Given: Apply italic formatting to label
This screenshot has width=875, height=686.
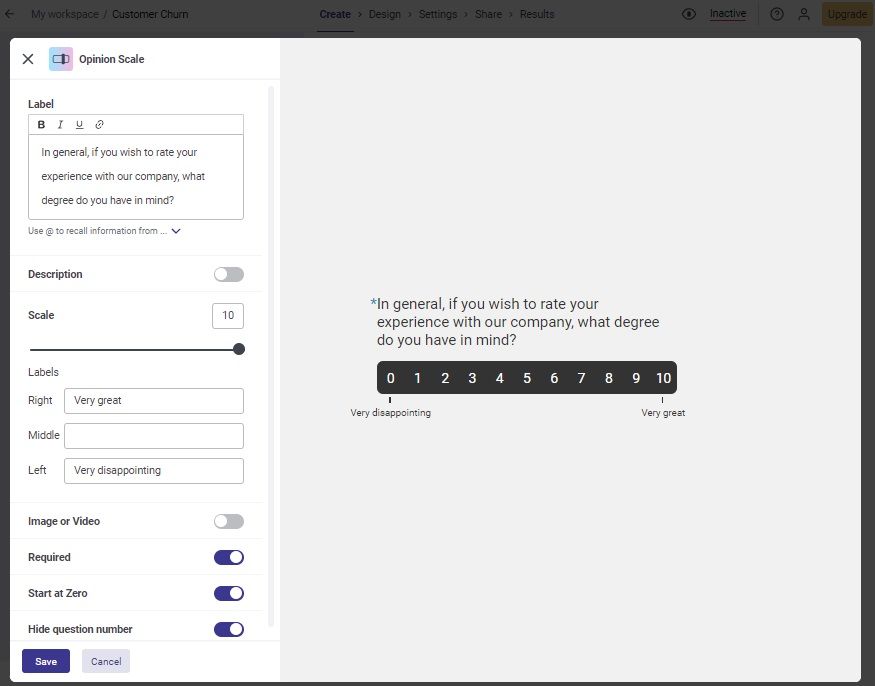Looking at the screenshot, I should tap(60, 124).
